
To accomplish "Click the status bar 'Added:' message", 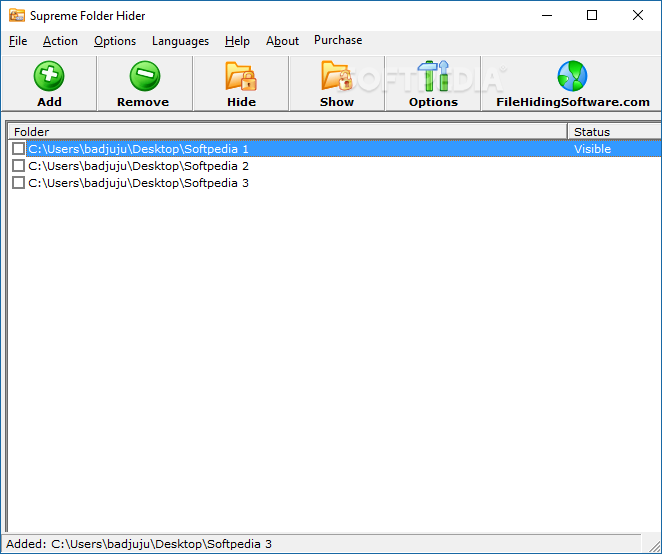I will tap(139, 544).
